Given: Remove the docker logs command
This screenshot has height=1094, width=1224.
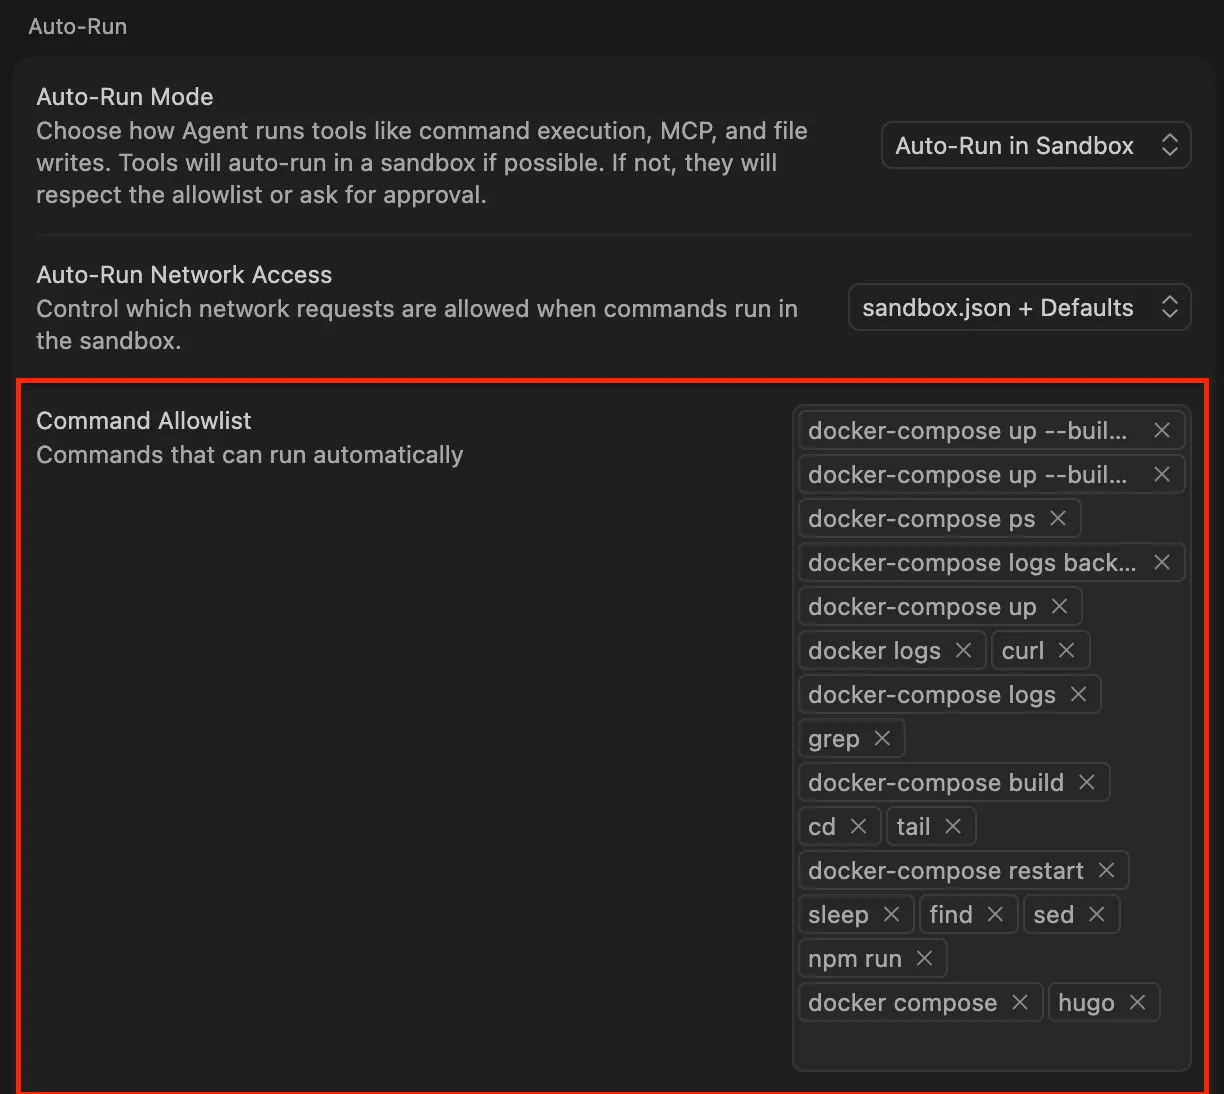Looking at the screenshot, I should coord(964,650).
